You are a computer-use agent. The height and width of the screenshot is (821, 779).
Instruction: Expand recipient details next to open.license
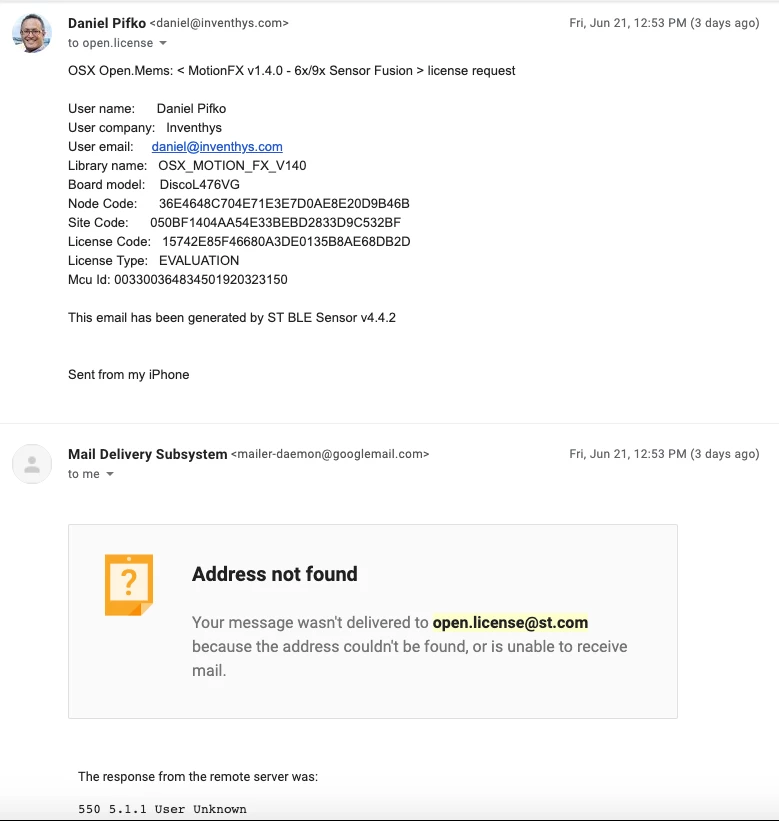point(163,43)
